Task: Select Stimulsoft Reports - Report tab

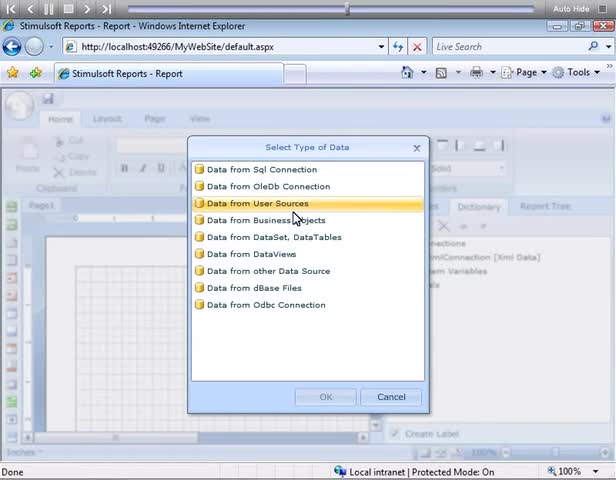Action: pos(169,73)
